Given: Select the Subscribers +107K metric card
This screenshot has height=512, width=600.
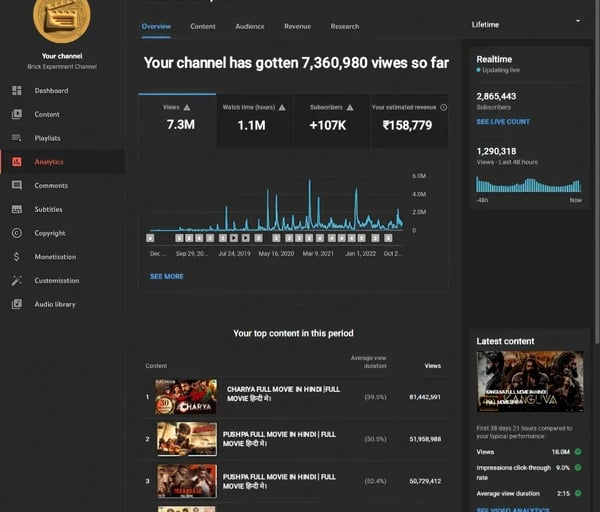Looking at the screenshot, I should click(x=331, y=121).
